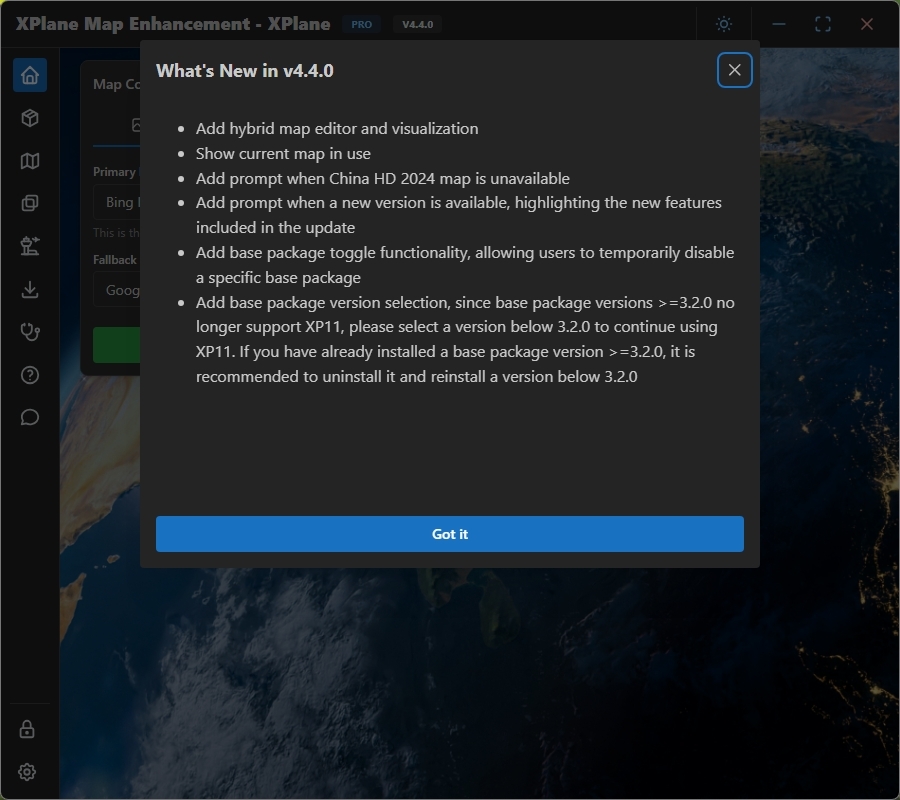Image resolution: width=900 pixels, height=800 pixels.
Task: Click the XPlane Map Enhancement title text
Action: (x=173, y=24)
